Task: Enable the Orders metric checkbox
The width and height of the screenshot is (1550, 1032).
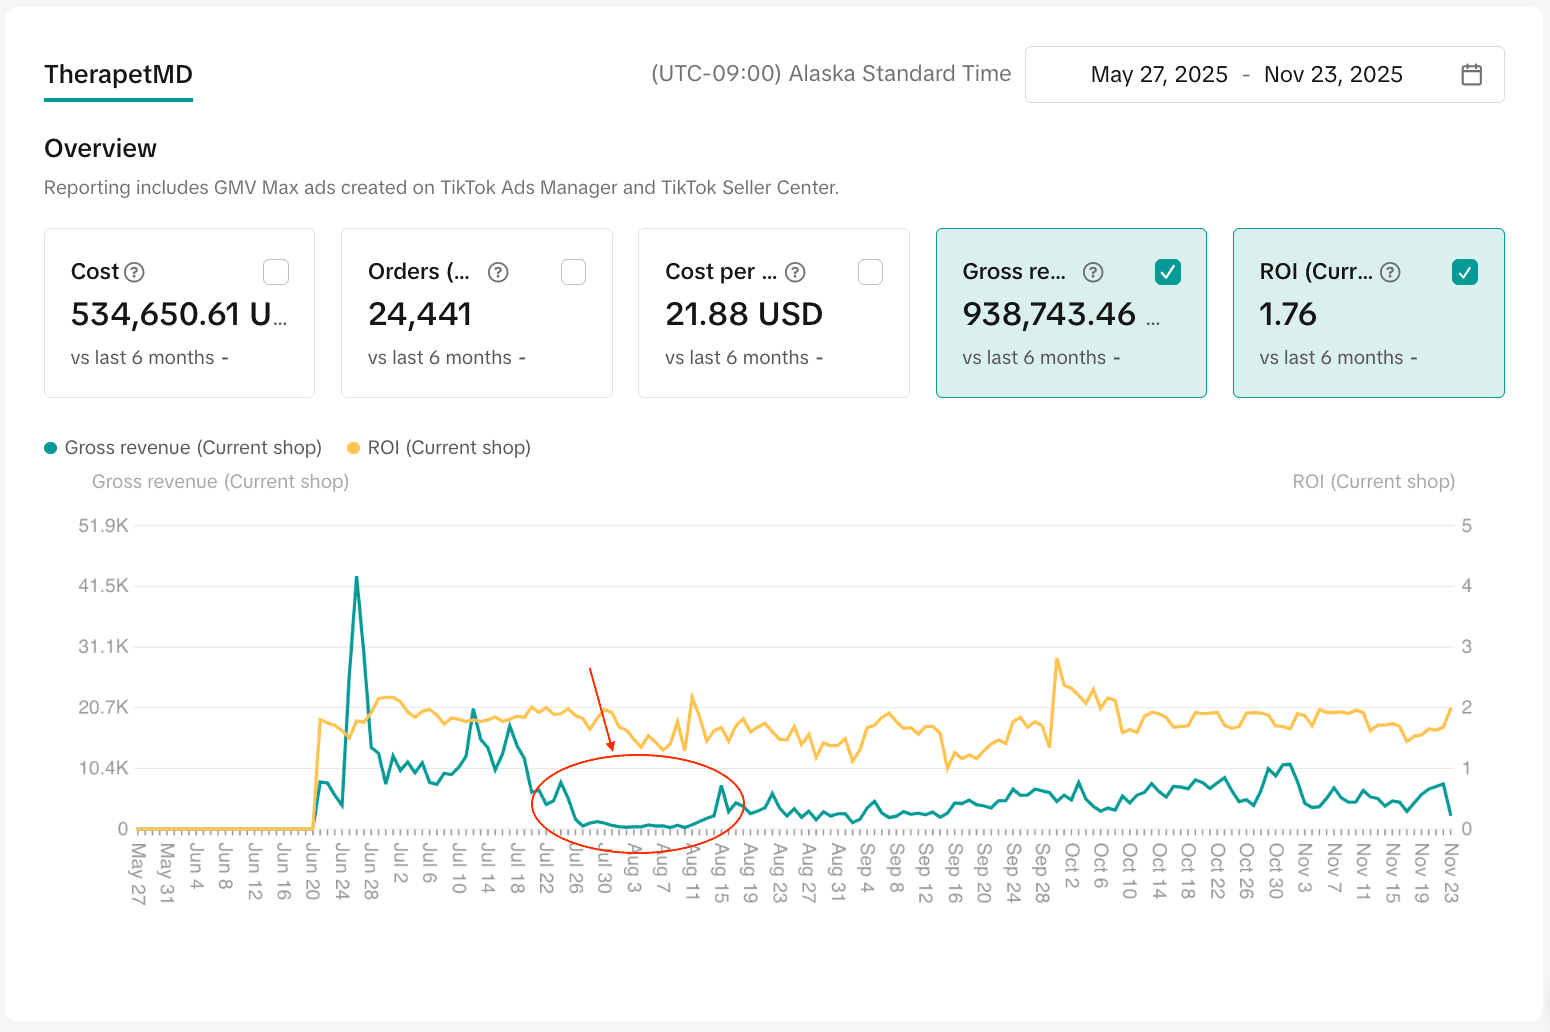Action: [573, 272]
